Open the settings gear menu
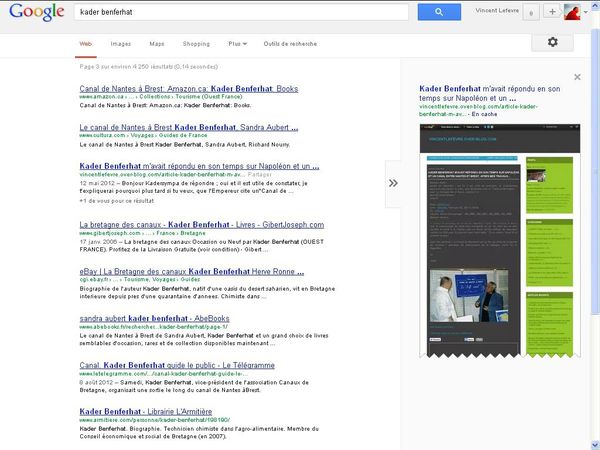Image resolution: width=600 pixels, height=450 pixels. (x=552, y=42)
